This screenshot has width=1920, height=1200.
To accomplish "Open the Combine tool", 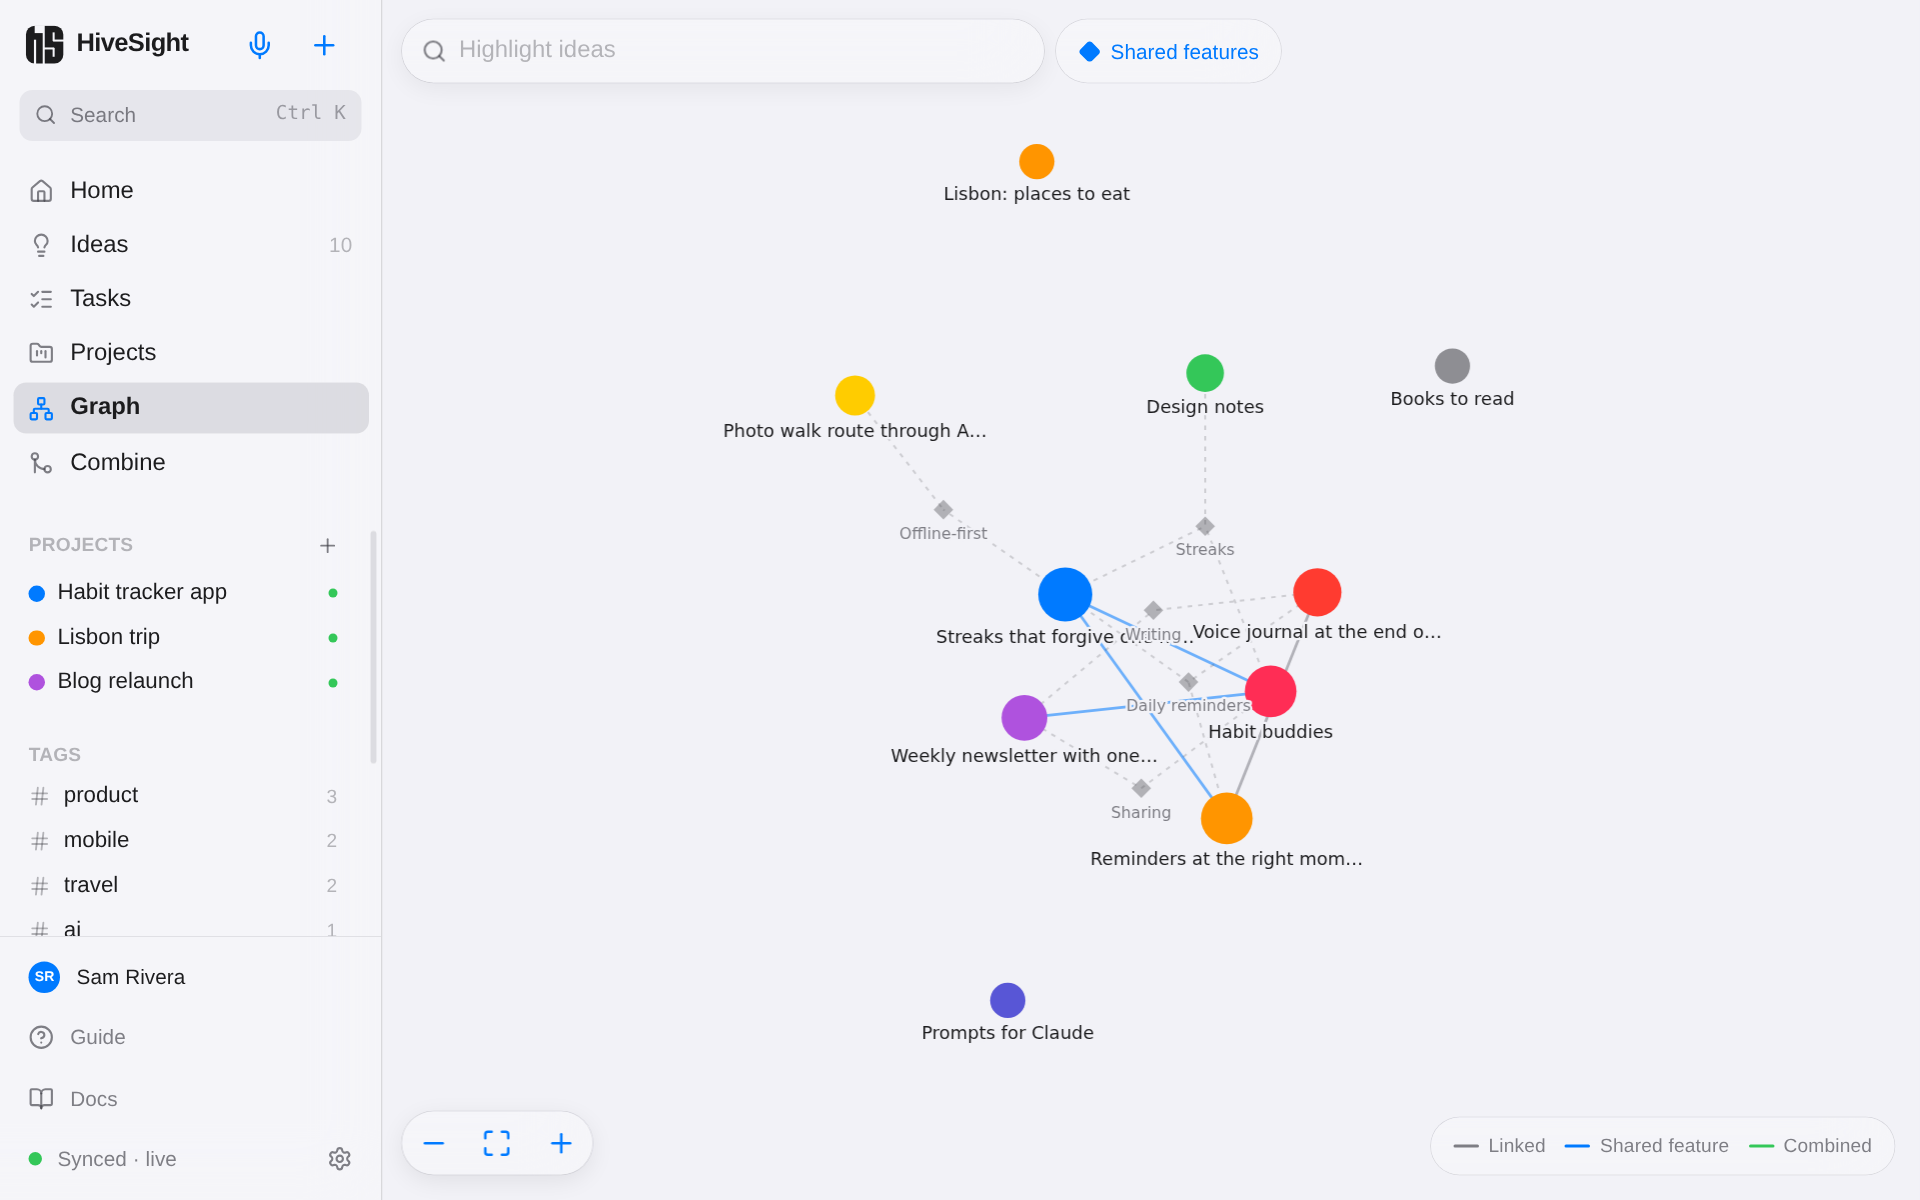I will (x=191, y=462).
